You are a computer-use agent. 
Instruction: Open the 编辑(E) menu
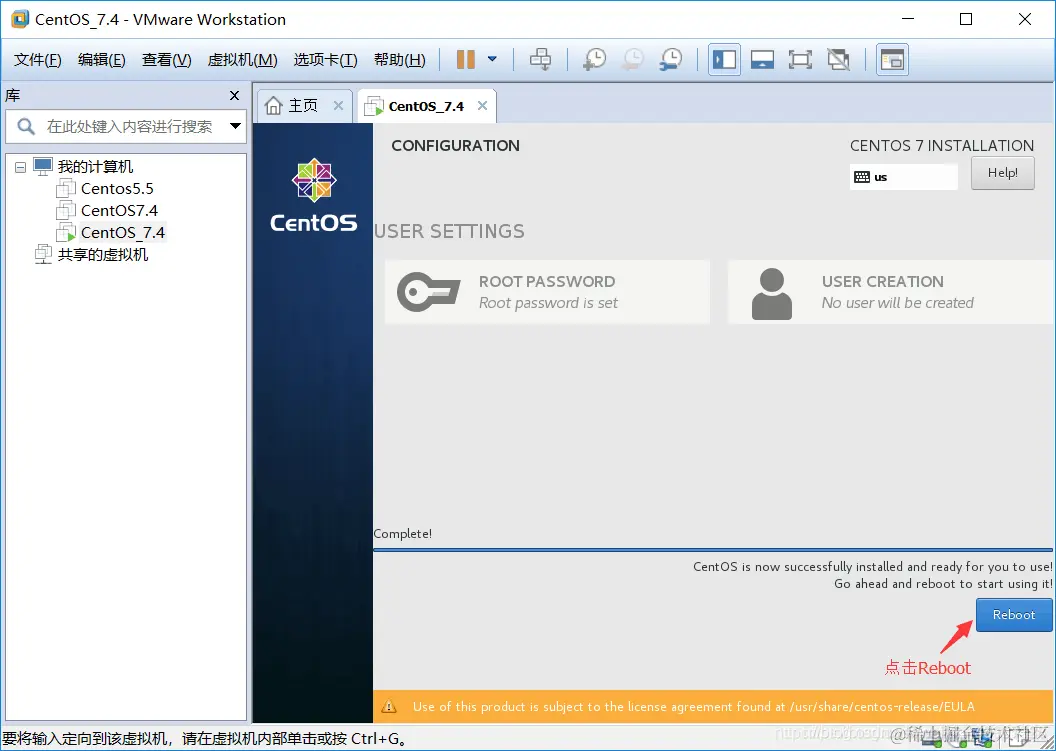pos(102,60)
